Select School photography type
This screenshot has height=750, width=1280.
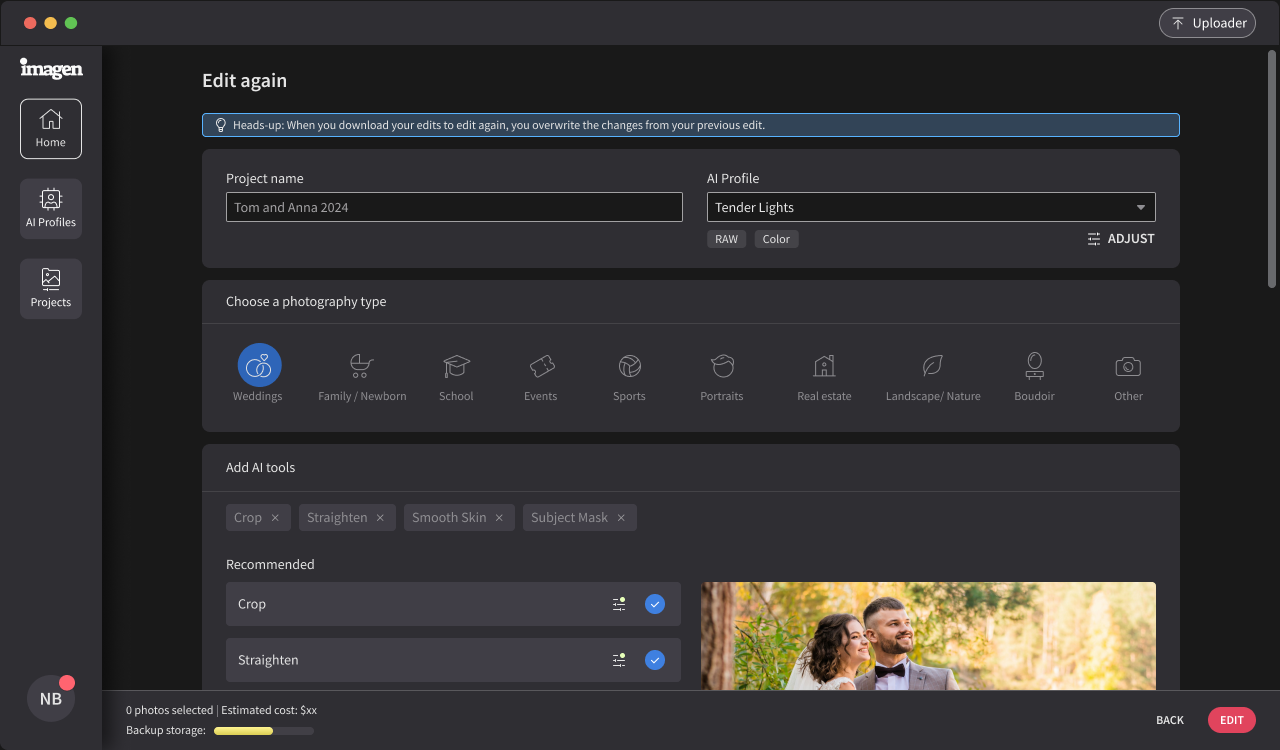point(456,376)
